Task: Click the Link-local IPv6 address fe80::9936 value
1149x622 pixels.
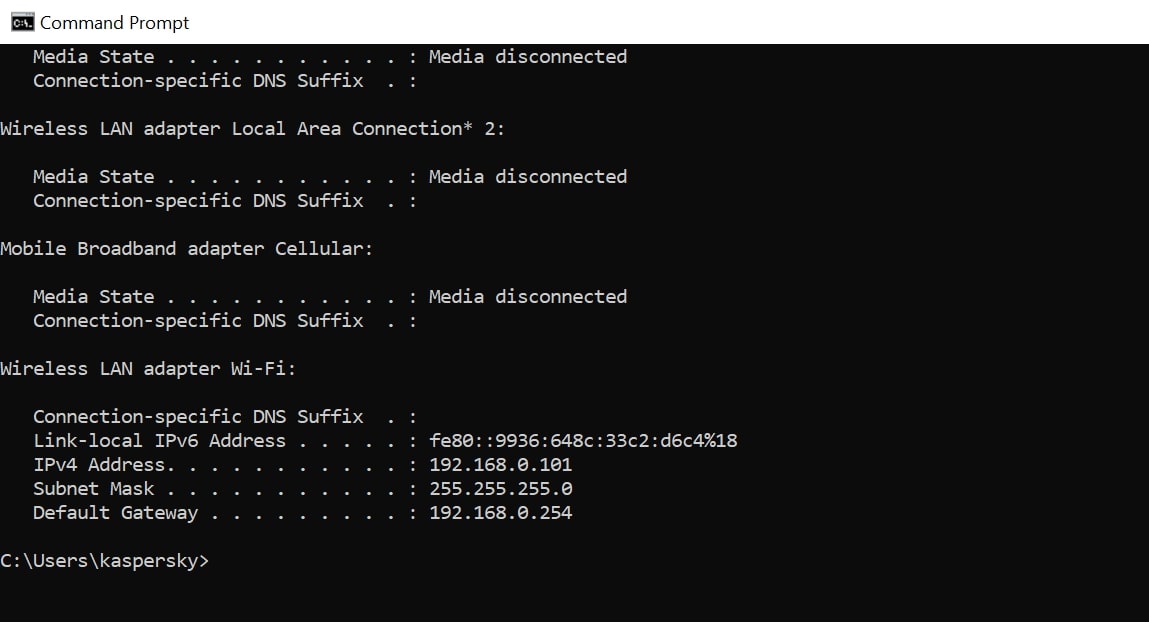Action: [x=583, y=440]
